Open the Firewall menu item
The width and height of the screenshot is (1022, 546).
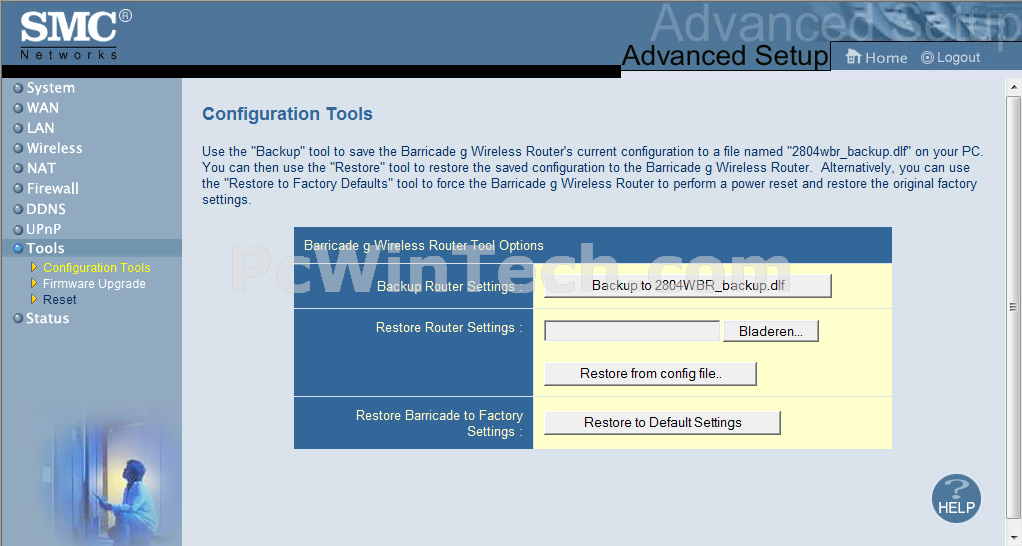click(53, 188)
